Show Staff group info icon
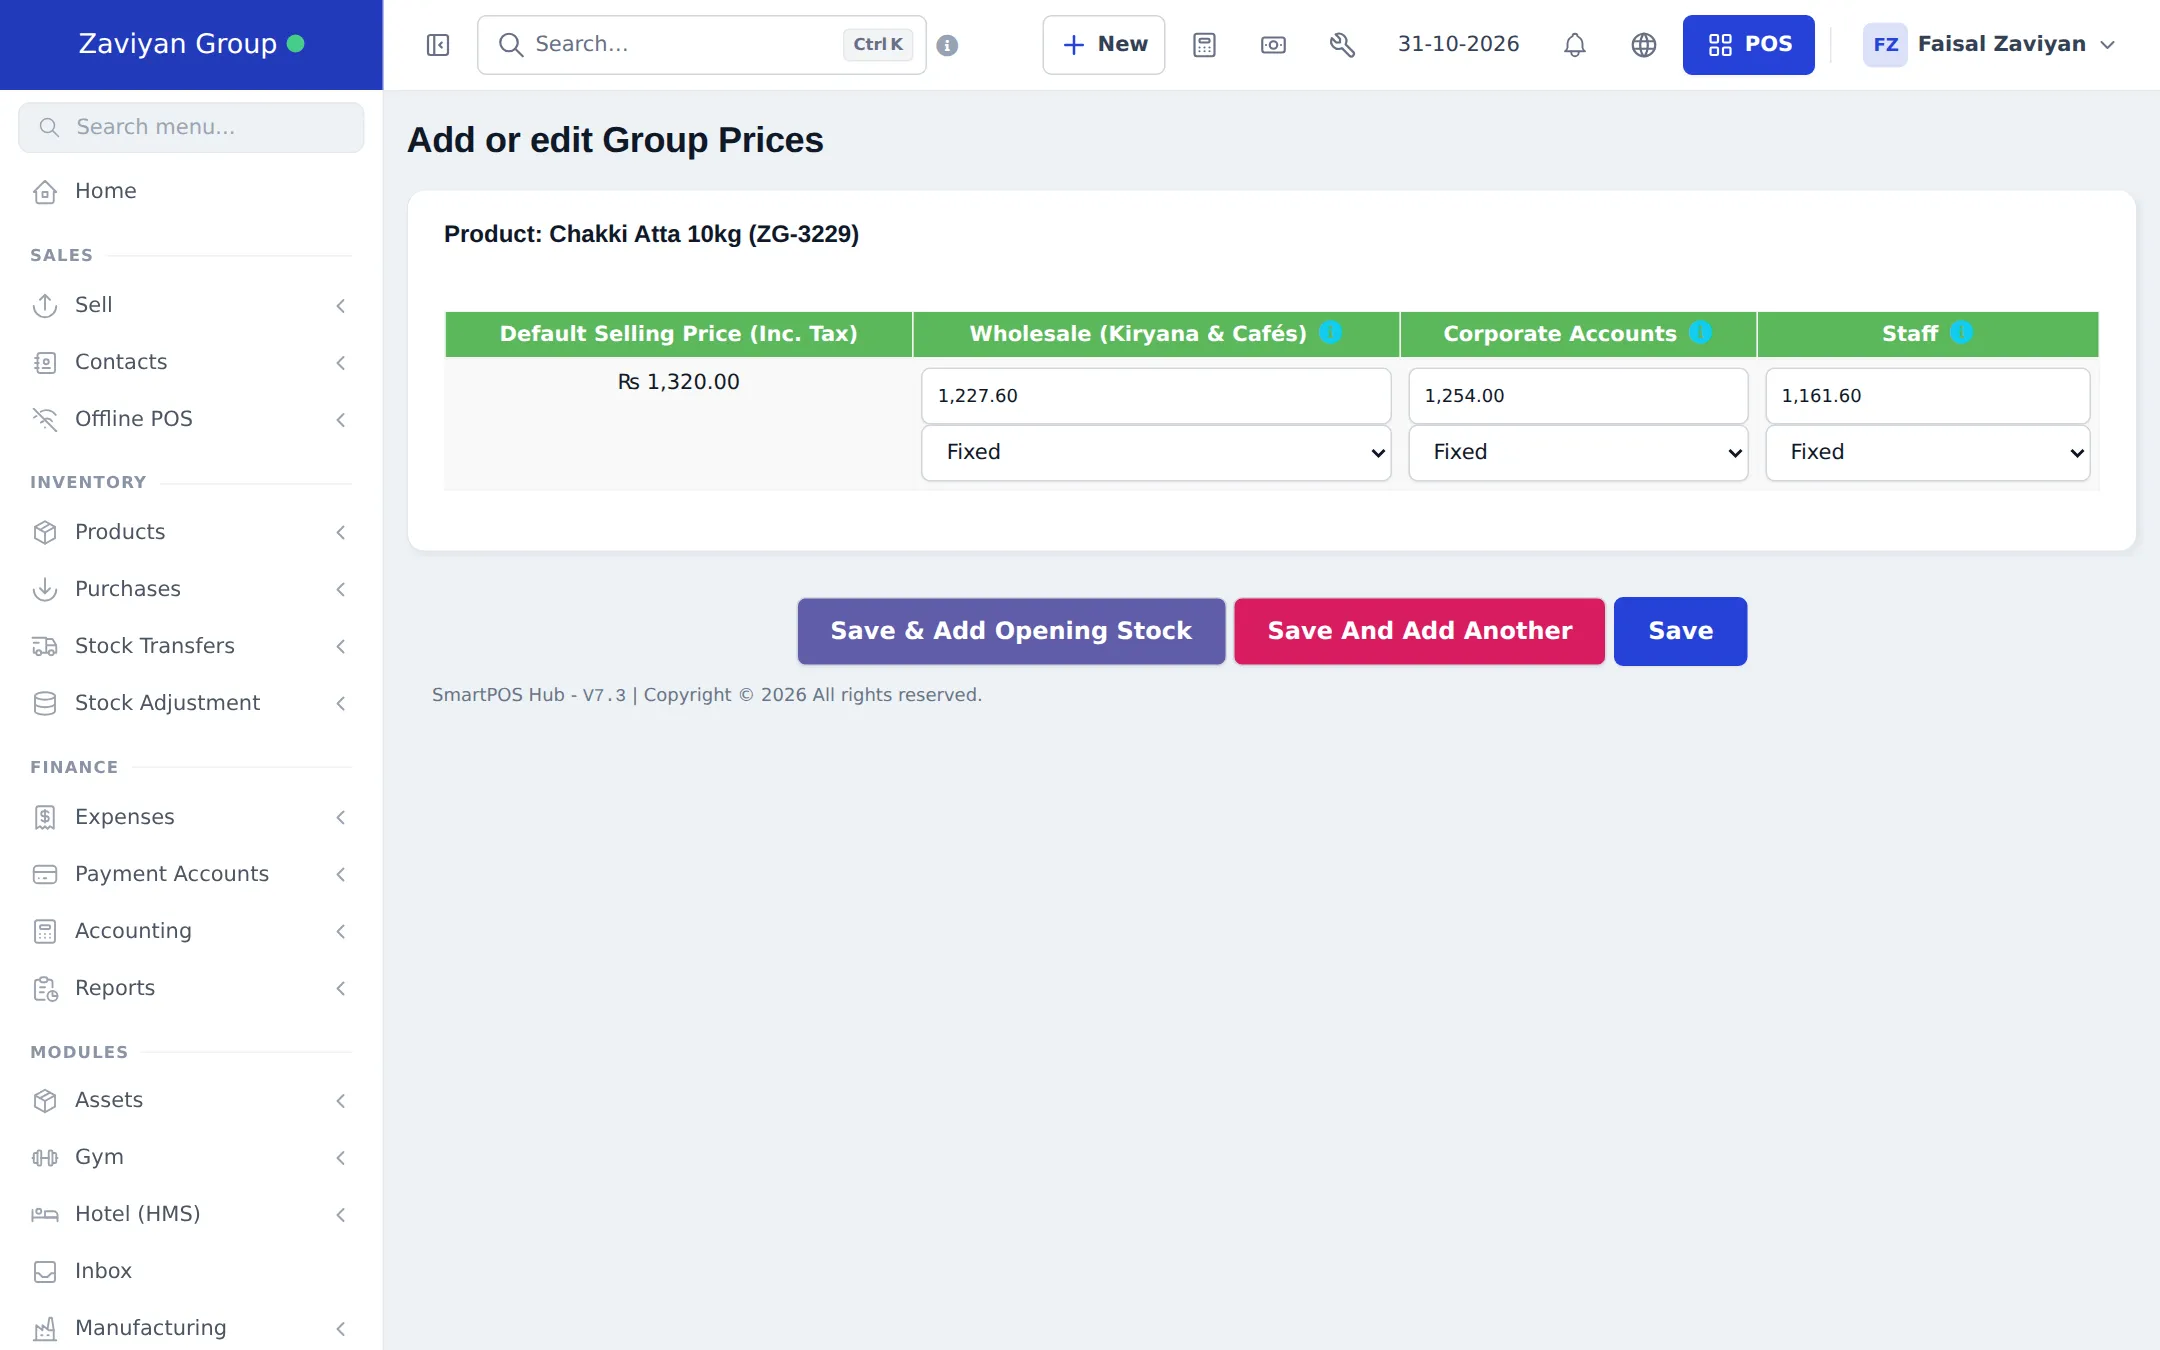This screenshot has height=1350, width=2160. click(x=1961, y=332)
